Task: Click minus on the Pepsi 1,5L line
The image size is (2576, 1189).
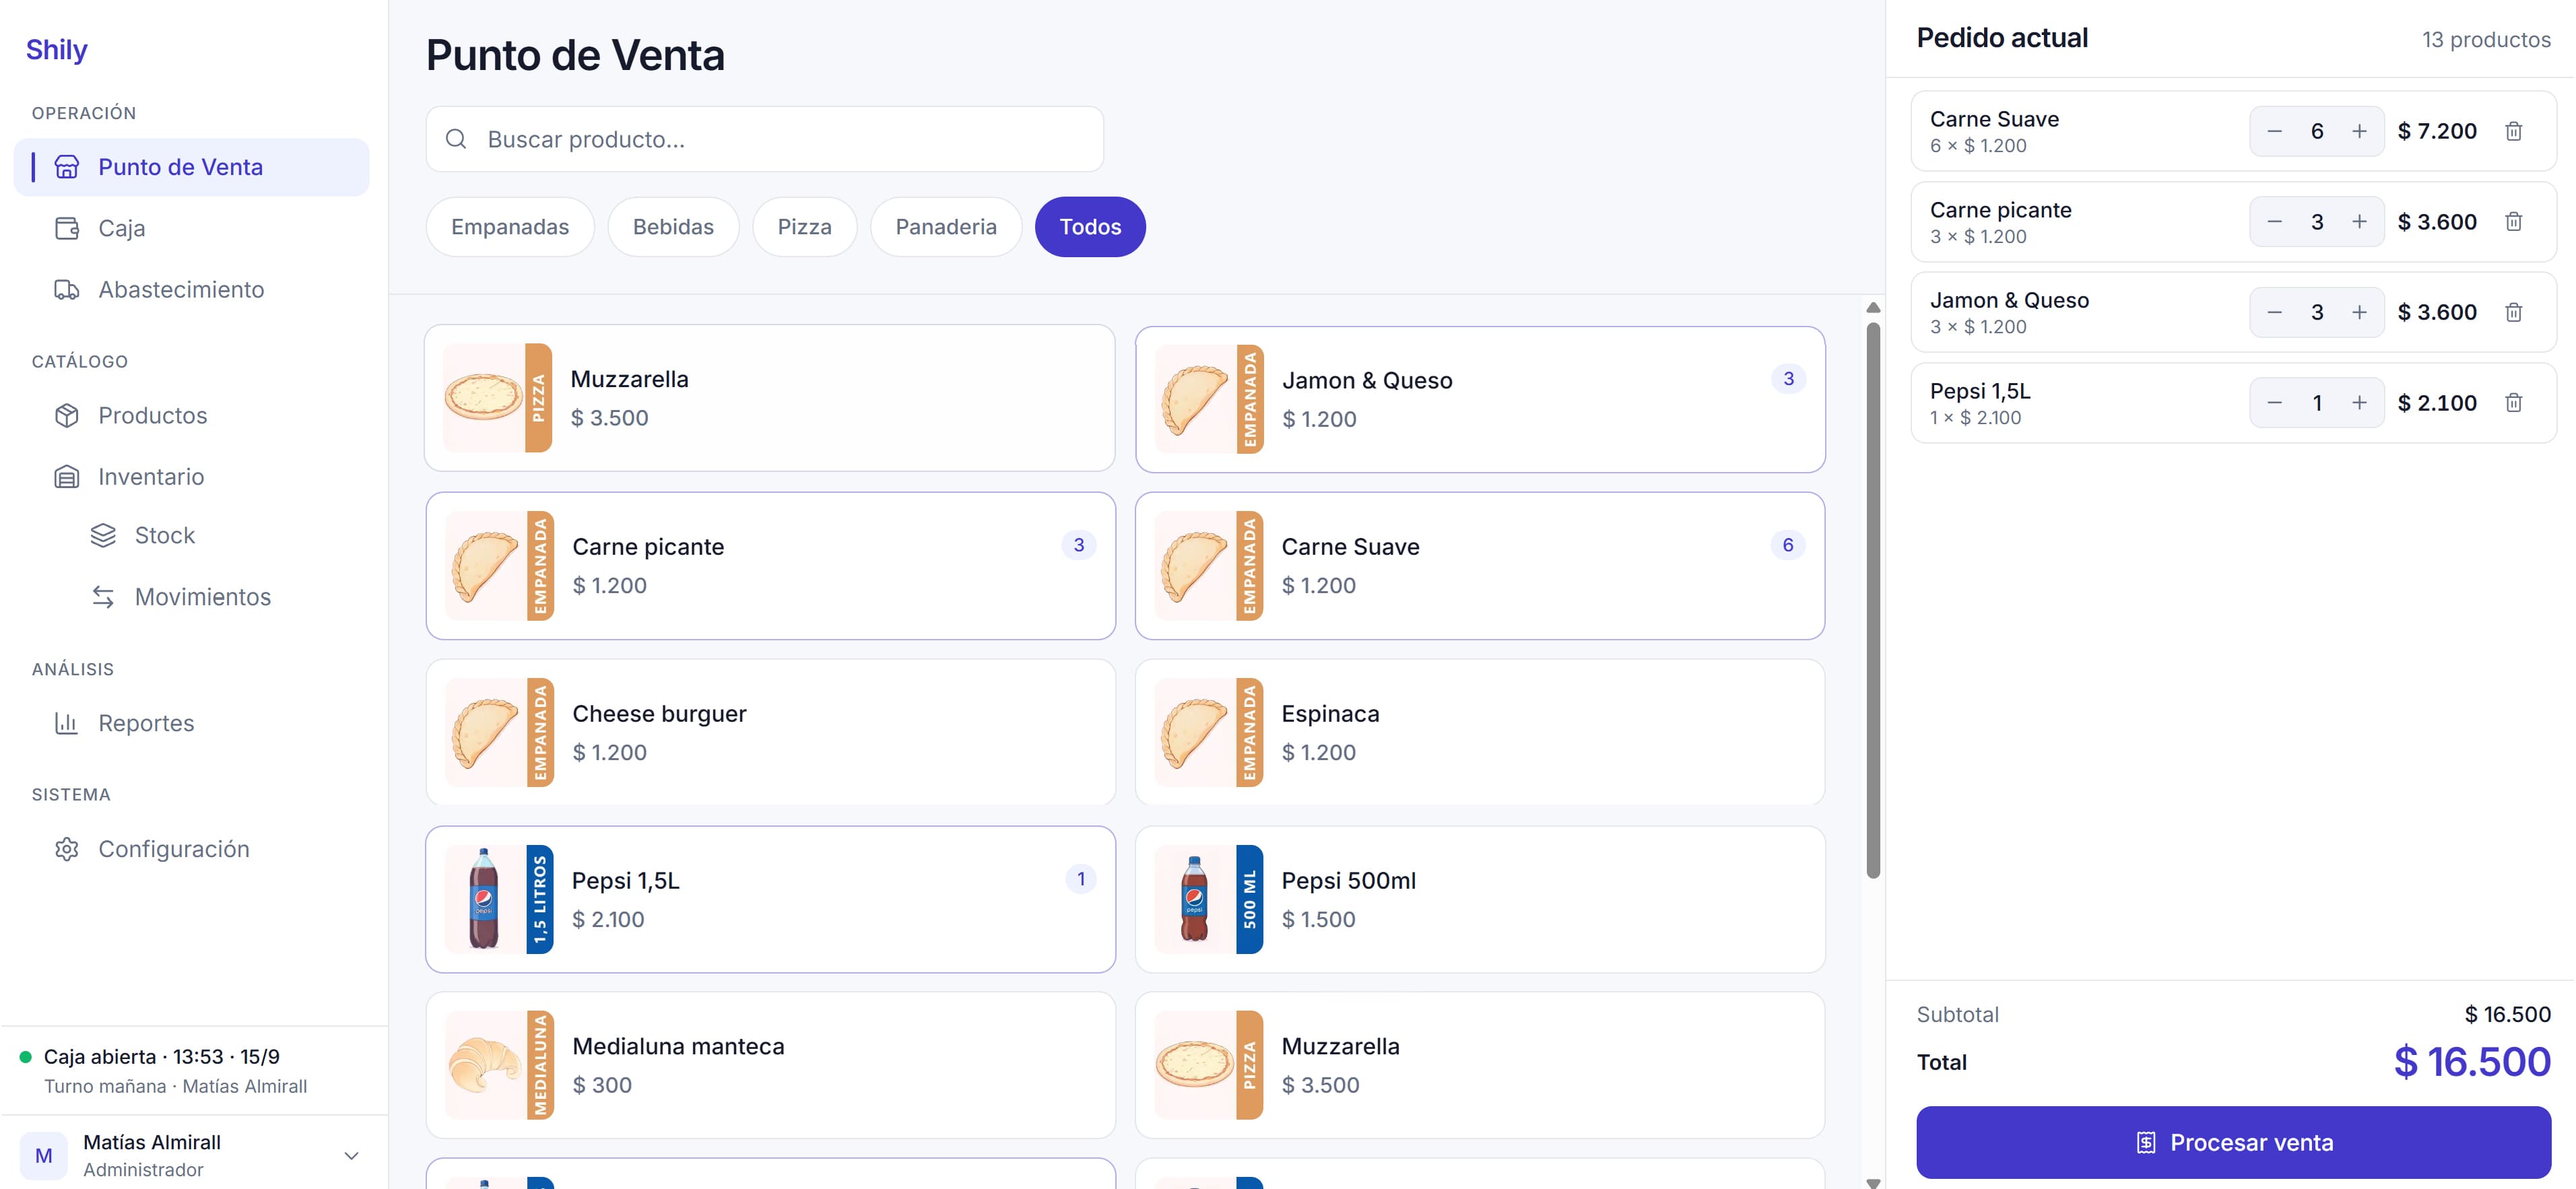Action: pos(2274,403)
